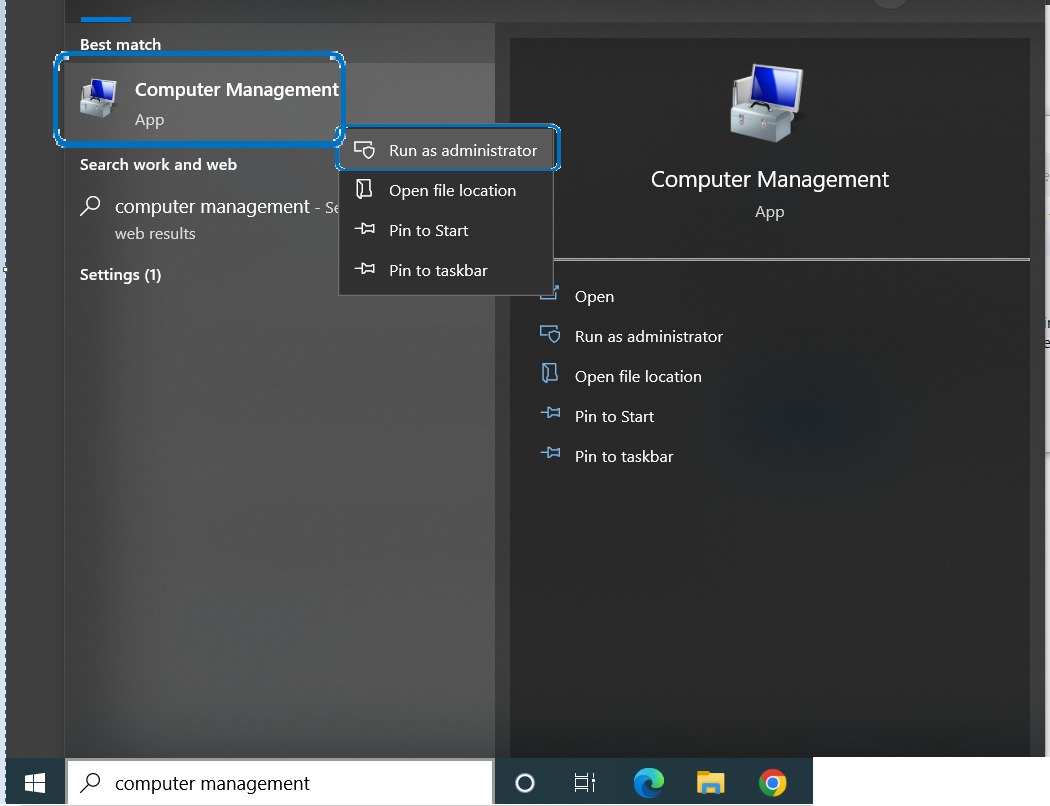This screenshot has width=1050, height=806.
Task: Choose Open file location in context menu
Action: (x=452, y=191)
